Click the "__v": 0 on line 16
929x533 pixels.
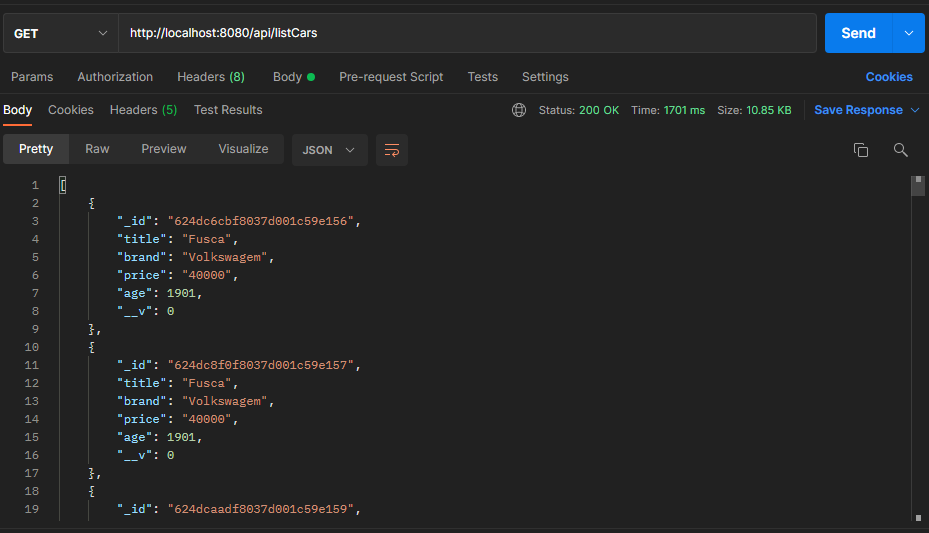(145, 455)
